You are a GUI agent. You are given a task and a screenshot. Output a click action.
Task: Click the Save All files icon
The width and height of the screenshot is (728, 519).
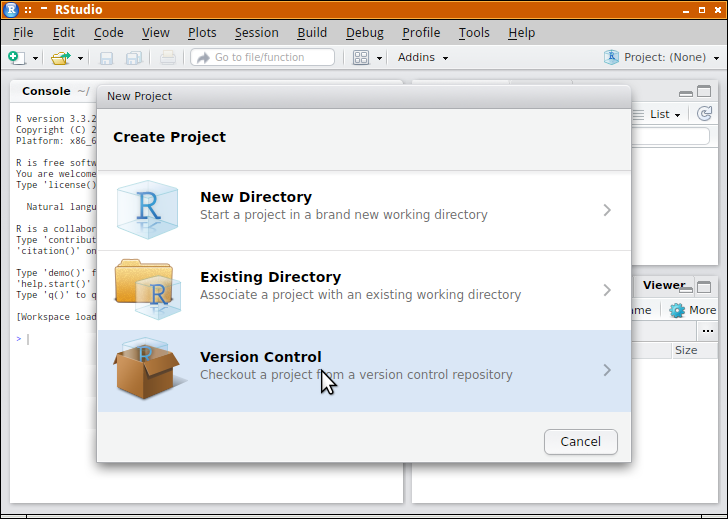pos(134,58)
